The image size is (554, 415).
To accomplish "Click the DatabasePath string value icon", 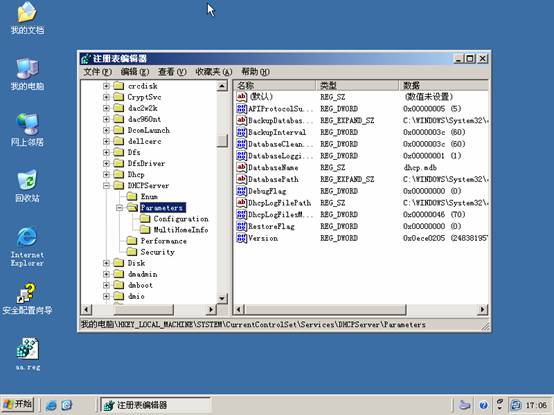I will click(x=241, y=179).
